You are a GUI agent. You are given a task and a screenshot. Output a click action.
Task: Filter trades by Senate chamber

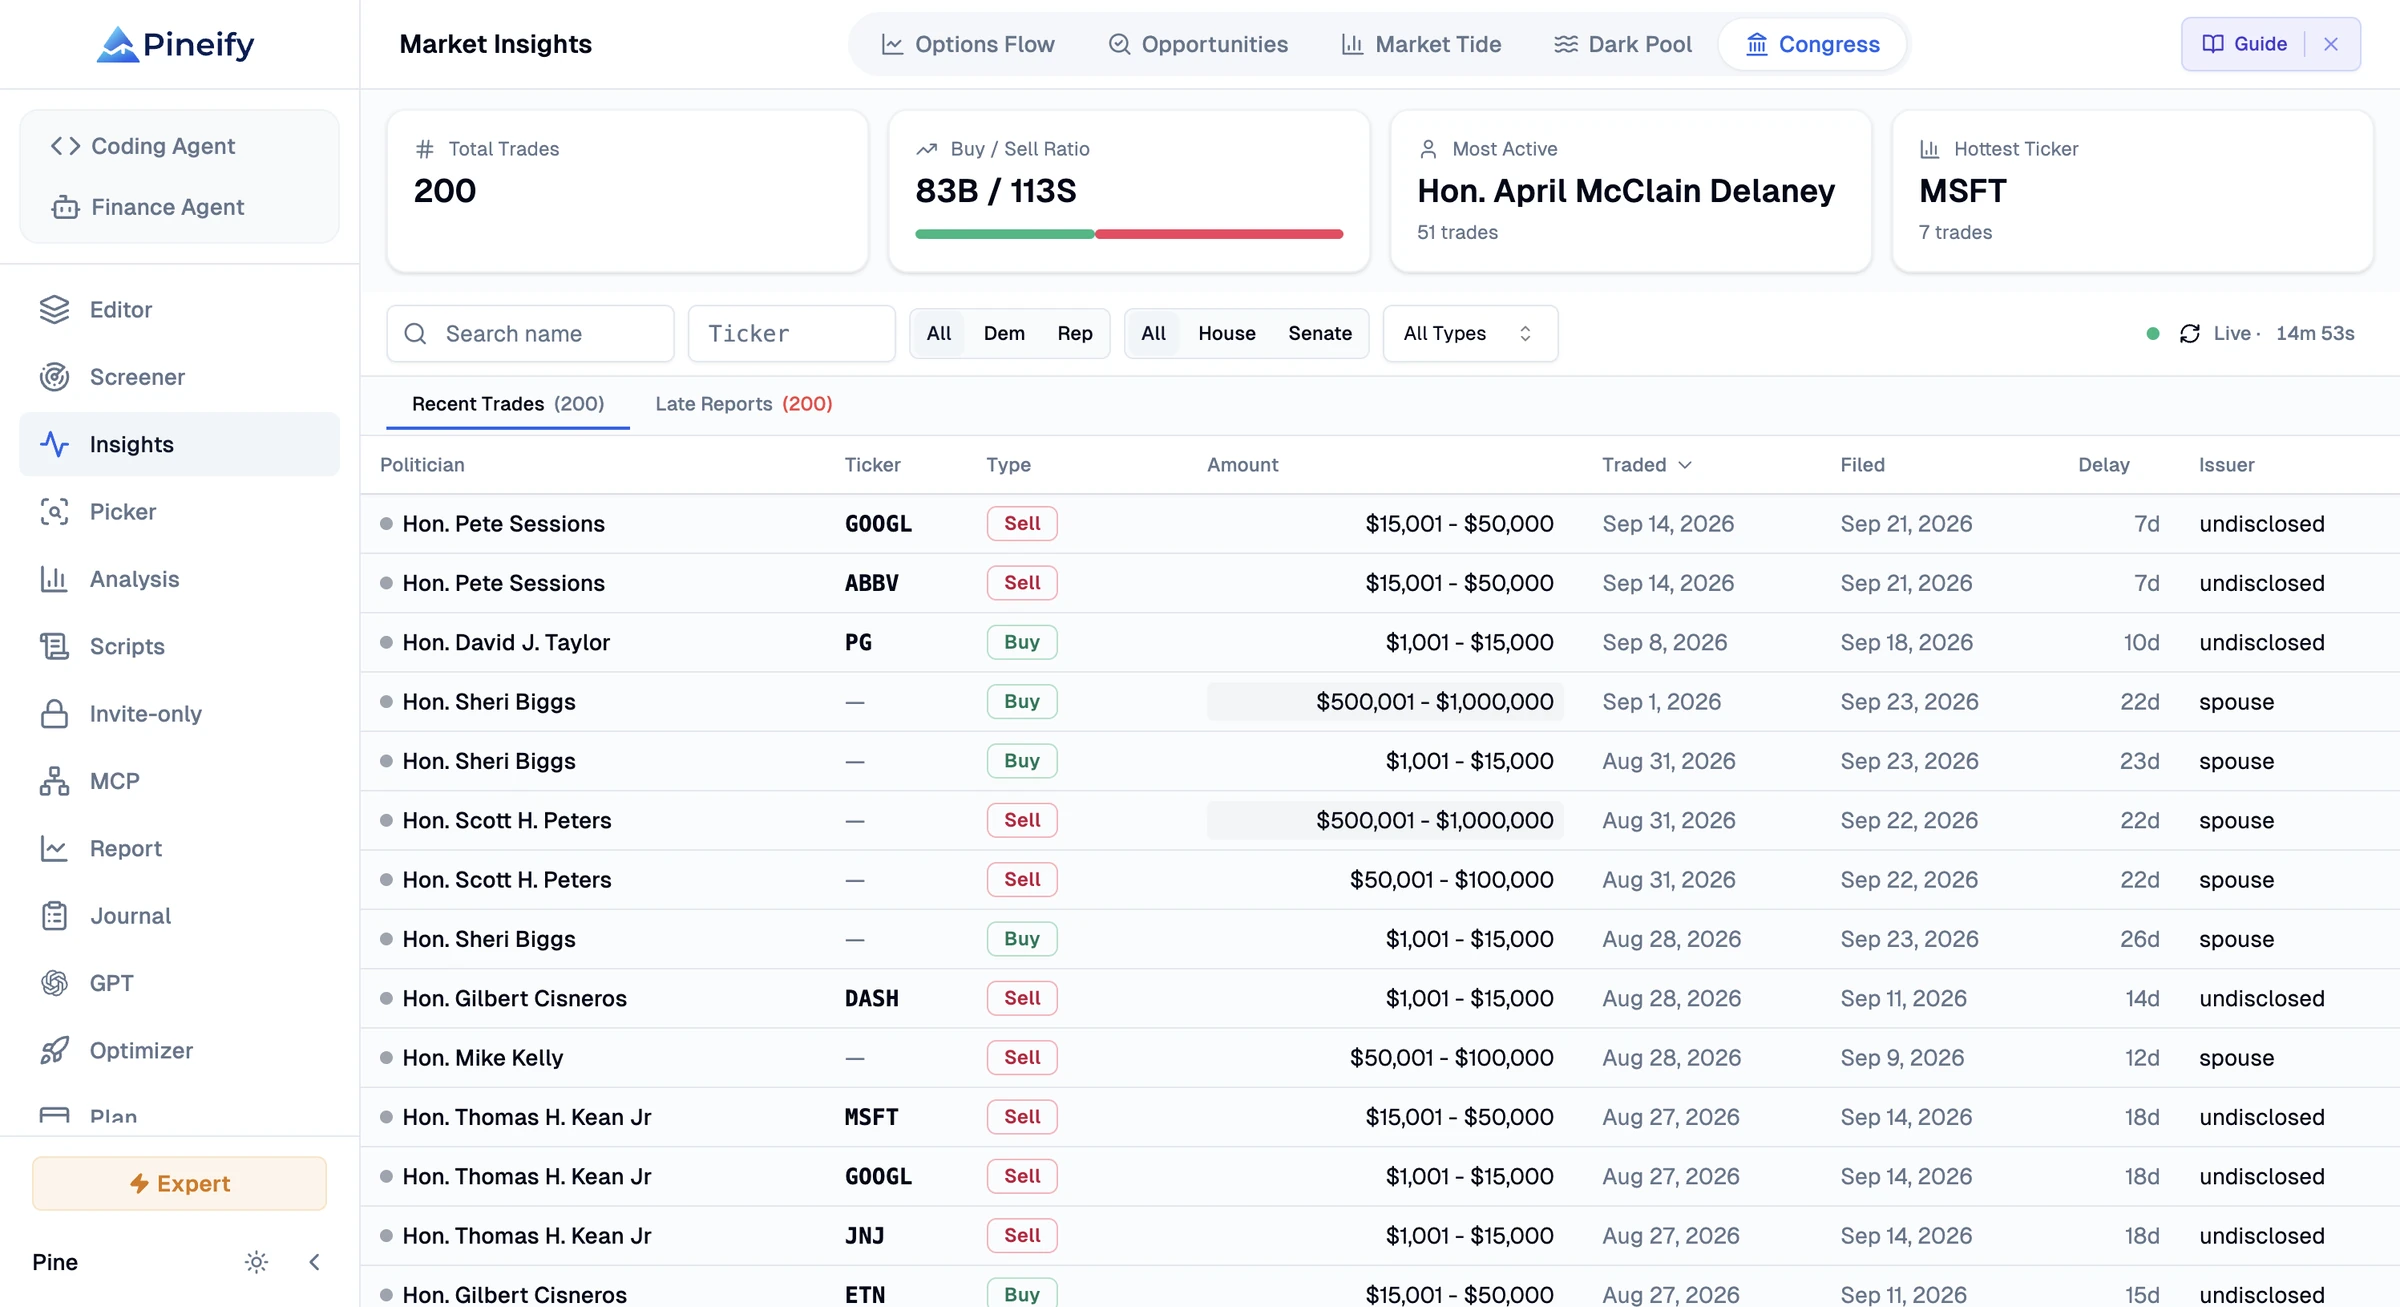tap(1320, 334)
